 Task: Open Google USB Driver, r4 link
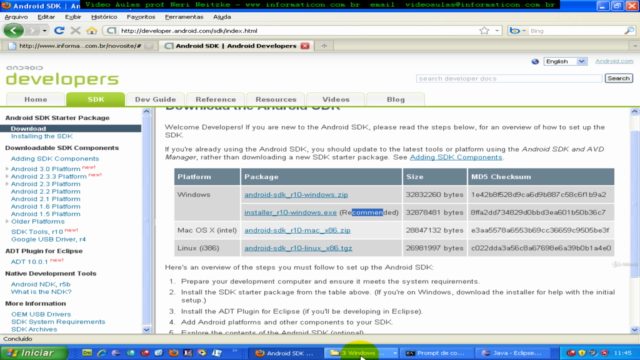click(x=48, y=239)
